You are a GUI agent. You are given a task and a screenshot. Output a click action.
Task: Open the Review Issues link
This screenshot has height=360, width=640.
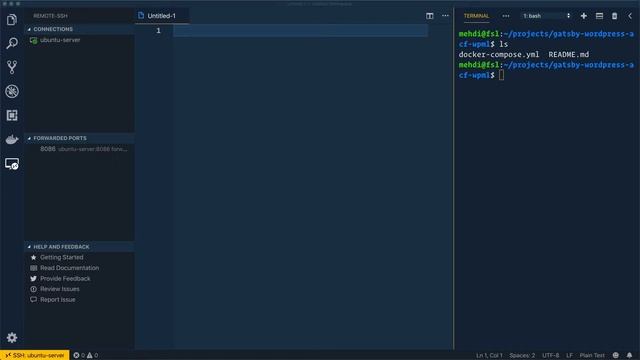pos(60,289)
